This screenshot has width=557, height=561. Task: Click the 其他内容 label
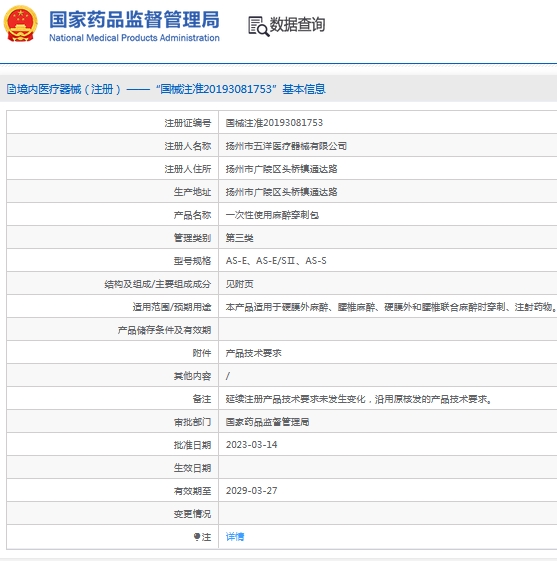(x=192, y=376)
